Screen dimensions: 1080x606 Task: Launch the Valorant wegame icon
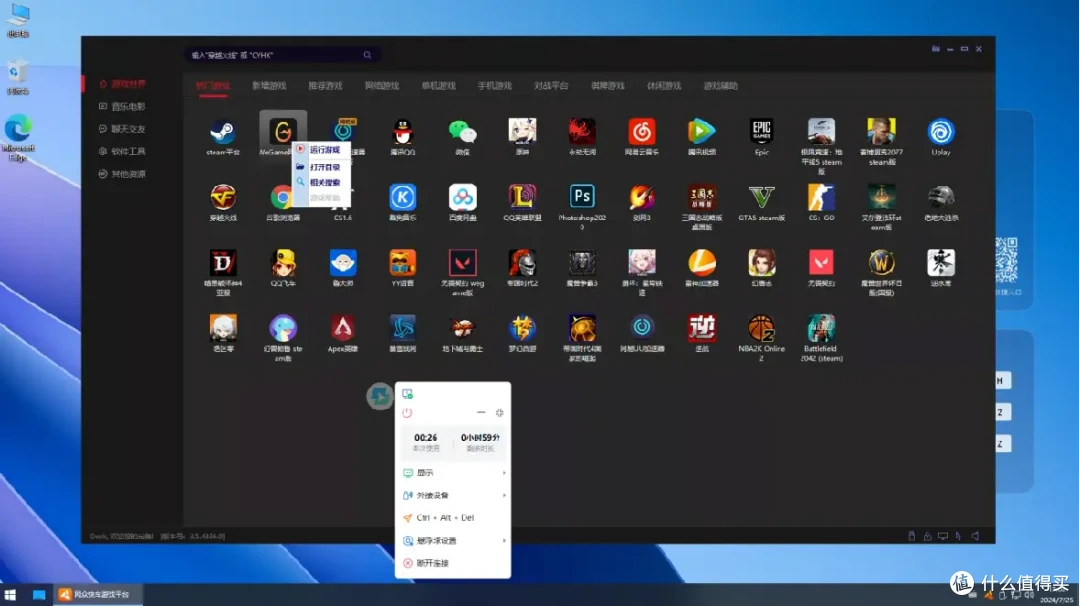pyautogui.click(x=462, y=263)
